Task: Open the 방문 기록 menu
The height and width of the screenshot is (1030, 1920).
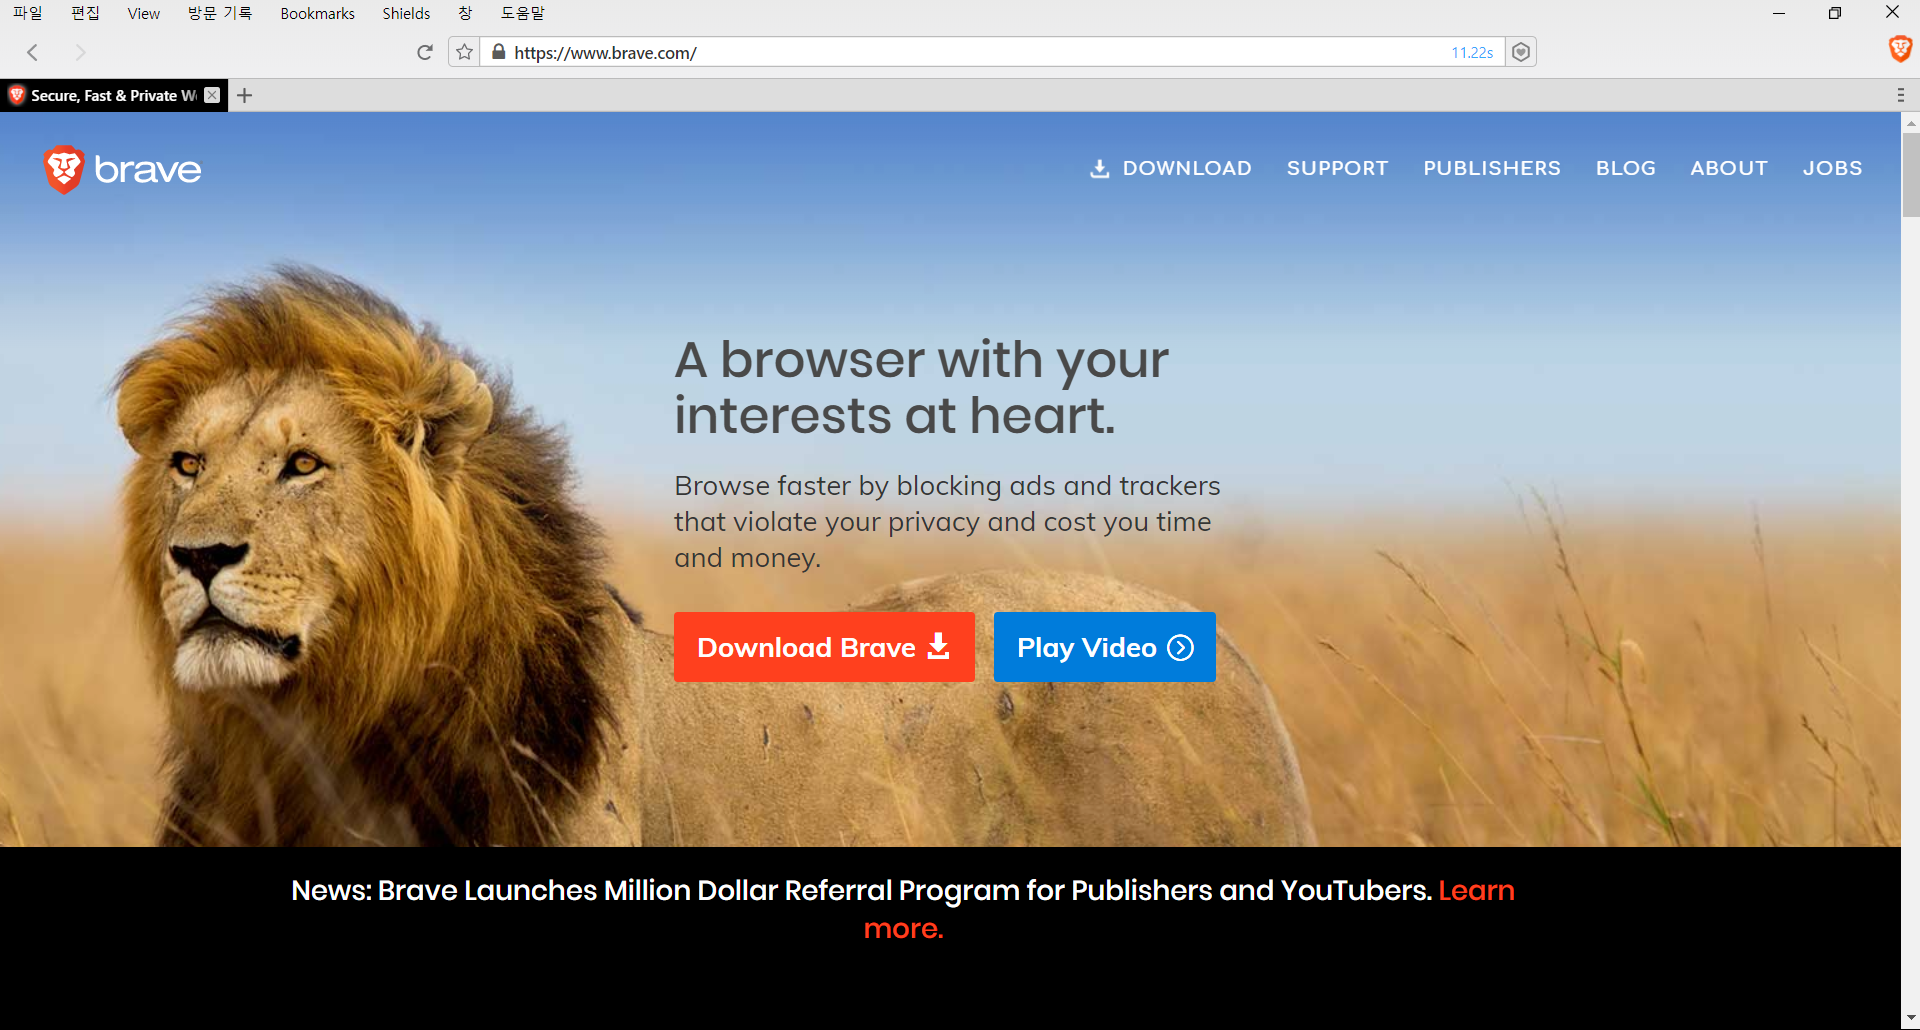Action: pyautogui.click(x=220, y=13)
